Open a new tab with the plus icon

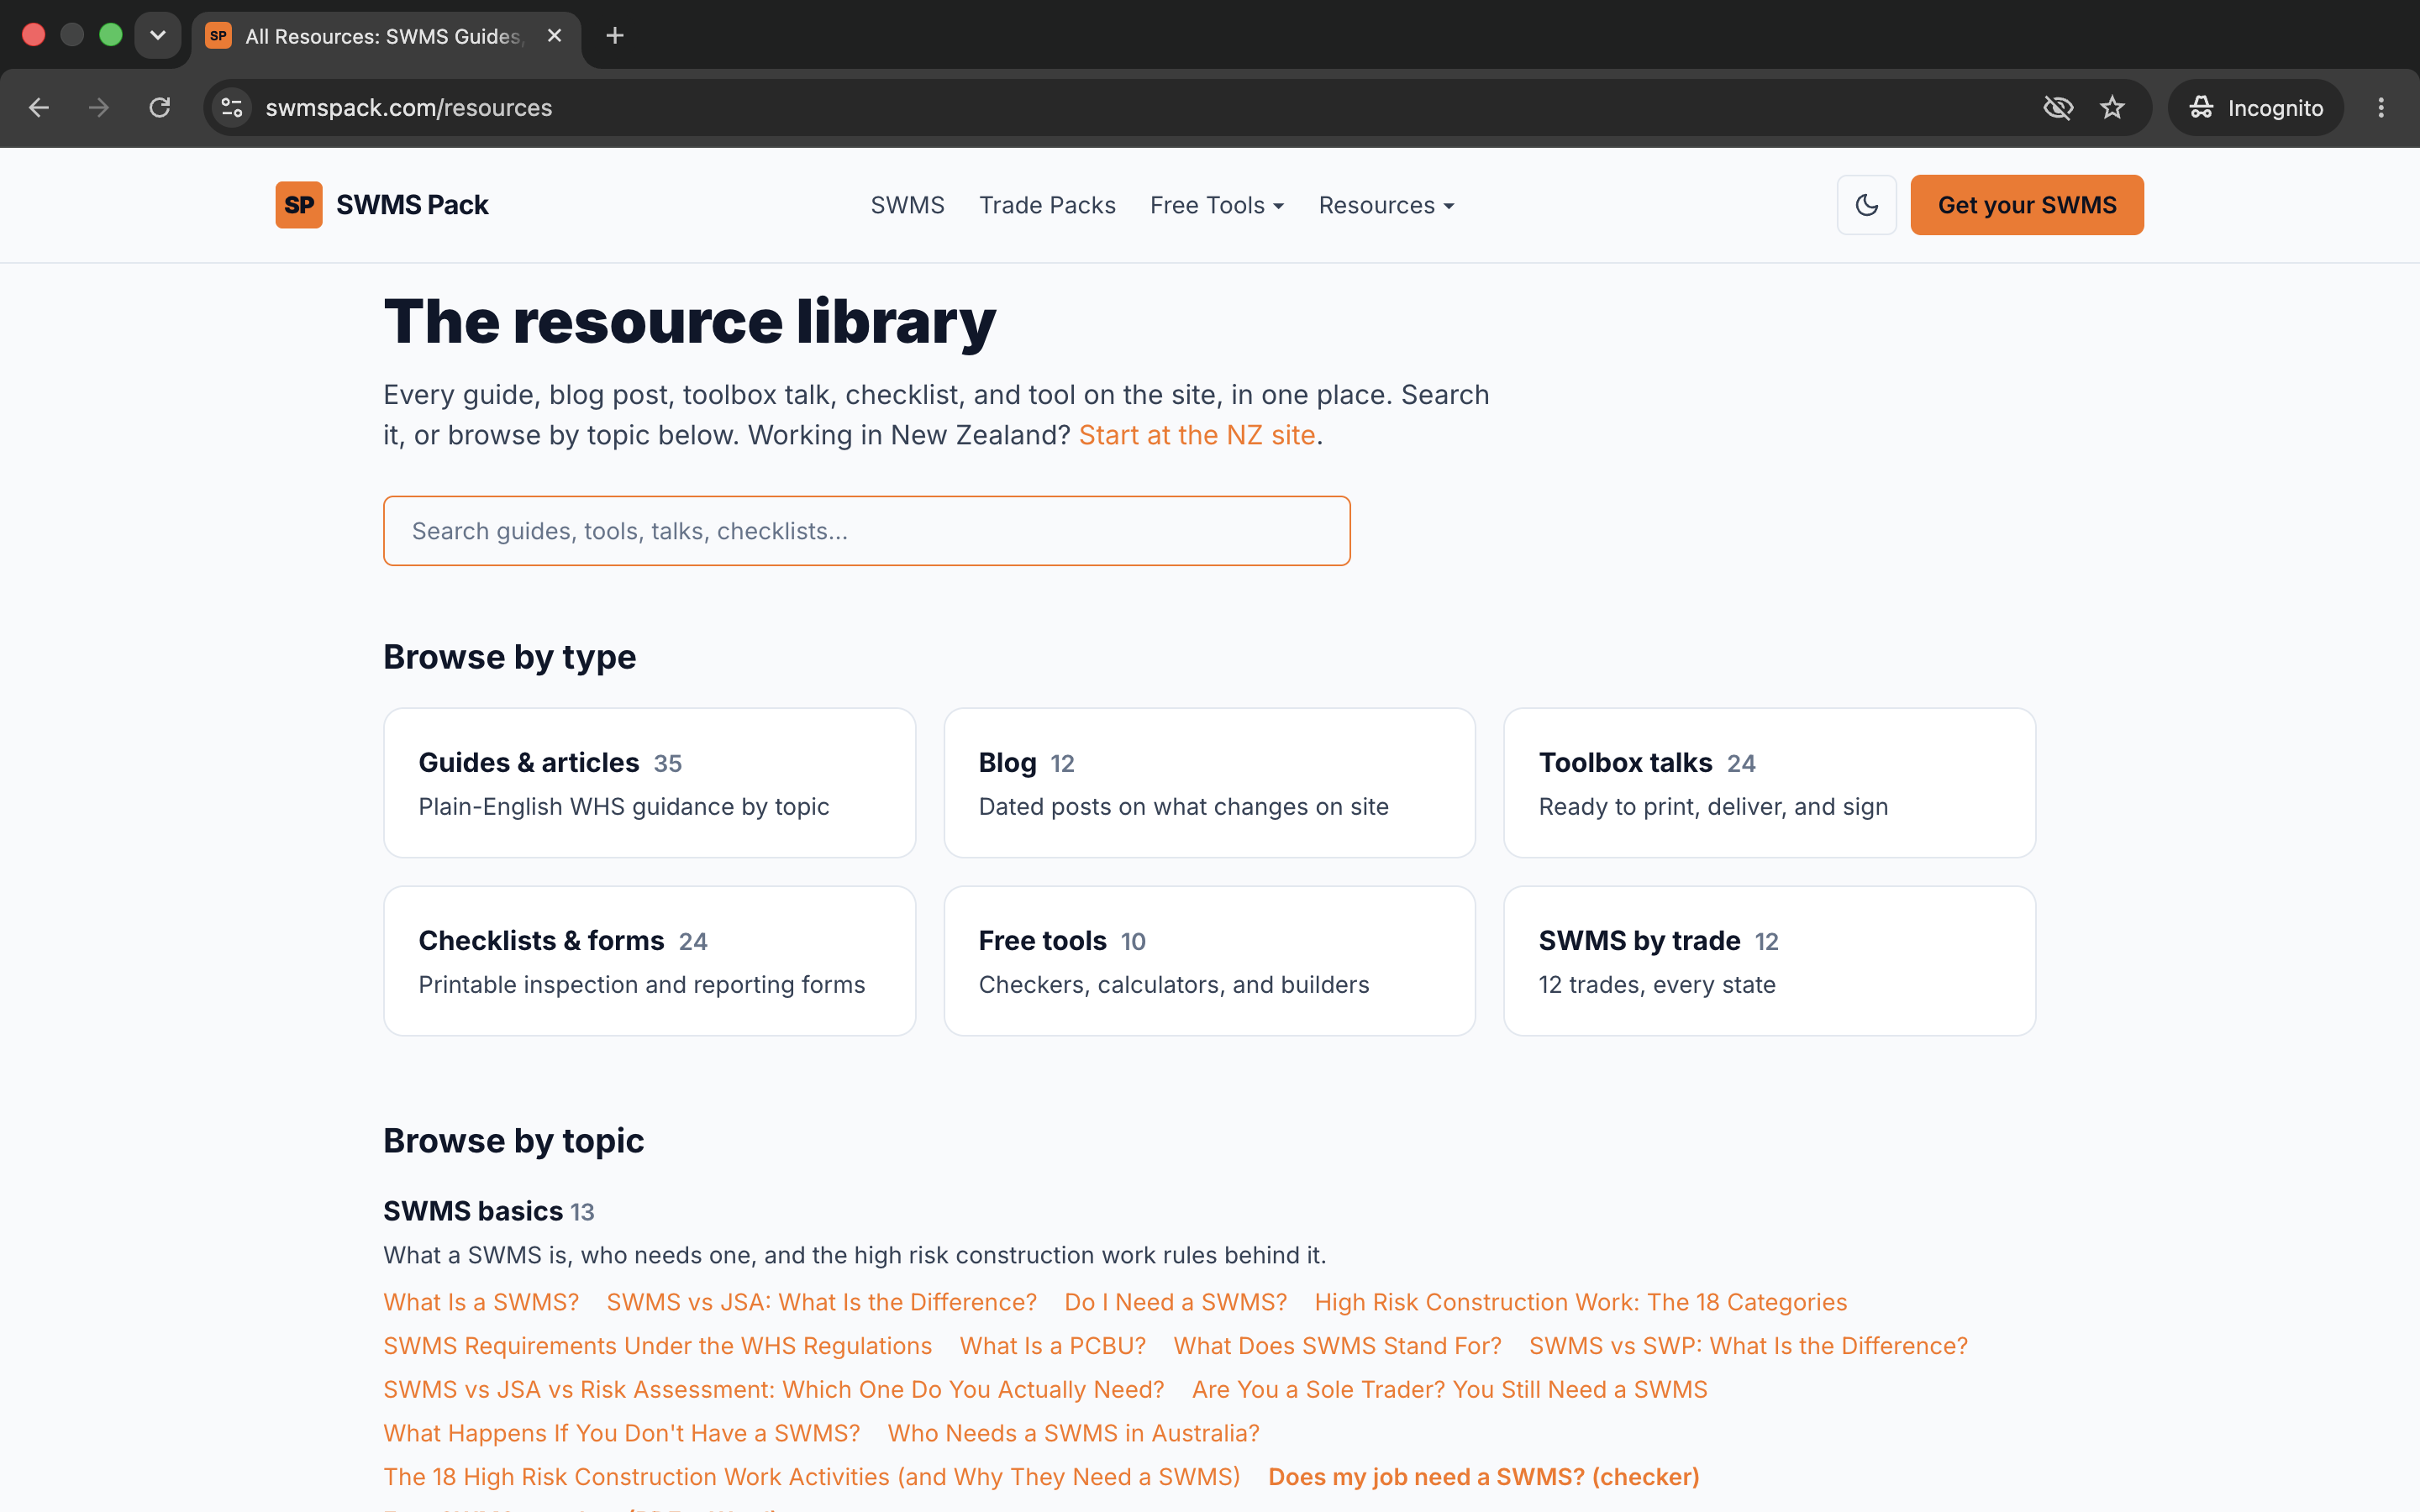615,36
